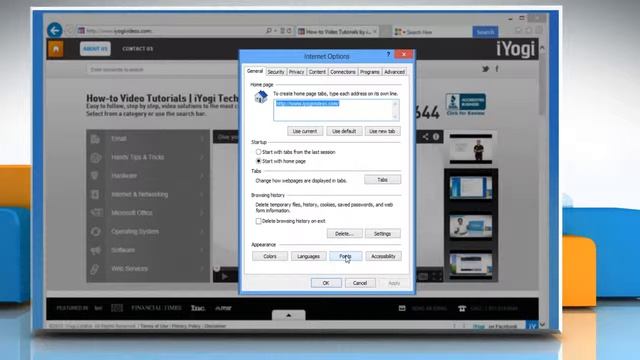The image size is (640, 360).
Task: Click the Operating System category icon
Action: 96,231
